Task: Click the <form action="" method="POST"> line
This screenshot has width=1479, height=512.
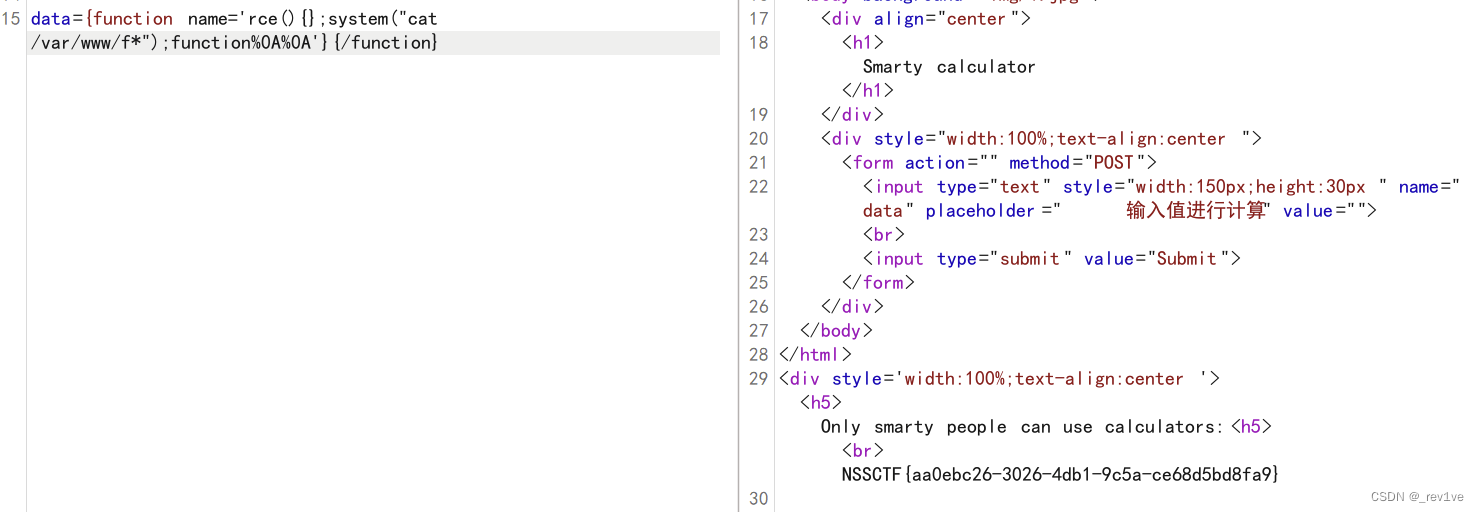Action: point(999,163)
